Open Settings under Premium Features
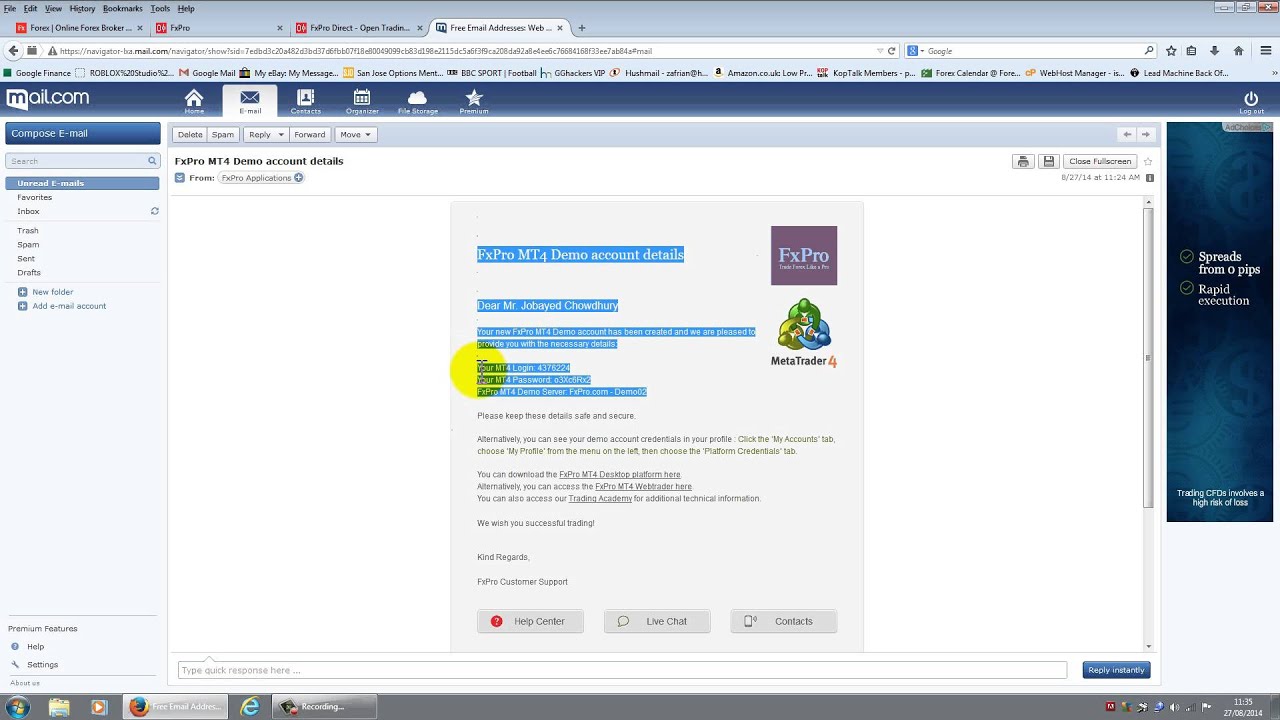 click(42, 664)
